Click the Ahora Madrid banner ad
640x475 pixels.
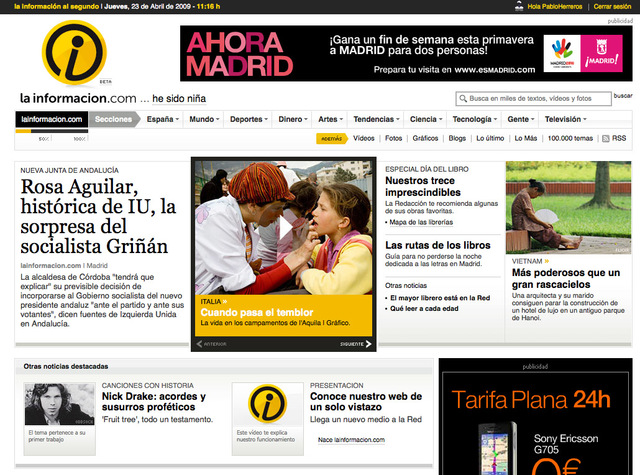(406, 53)
